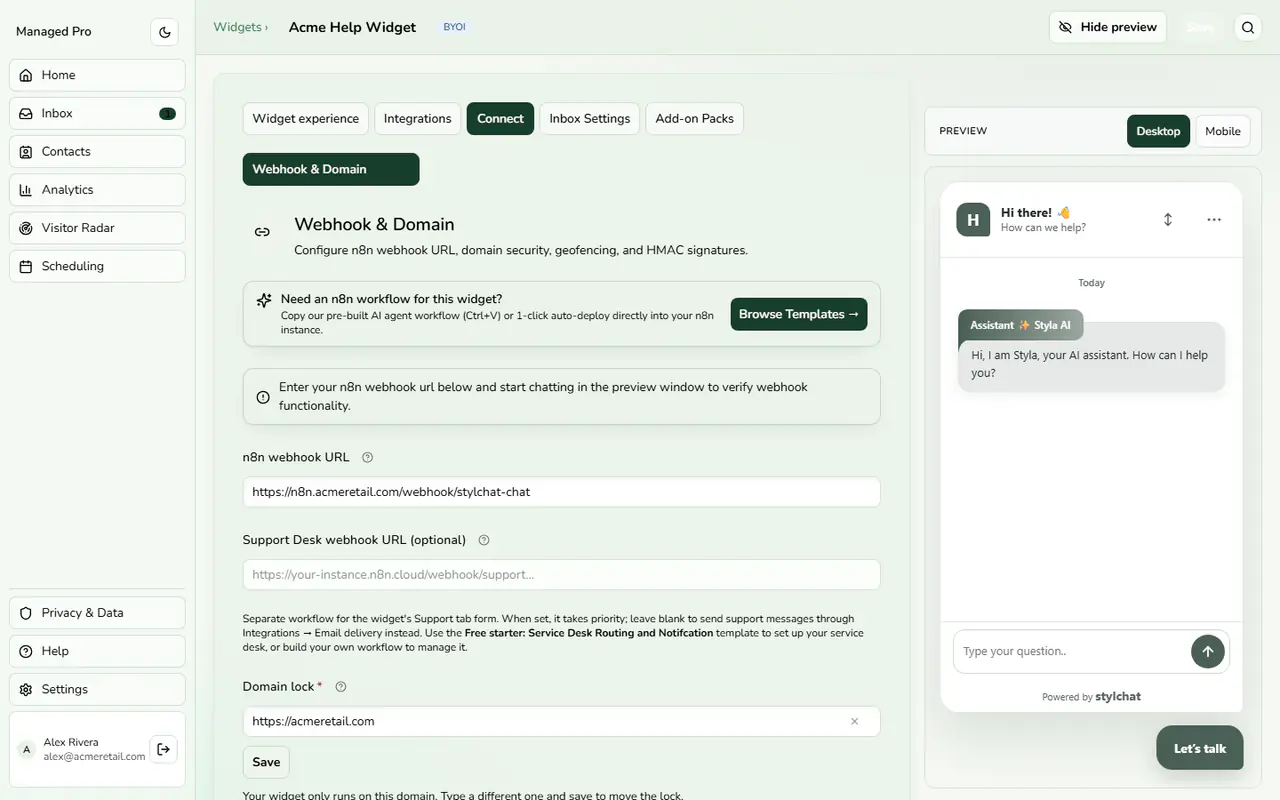
Task: Click the logout icon beside Alex Rivera
Action: [164, 749]
